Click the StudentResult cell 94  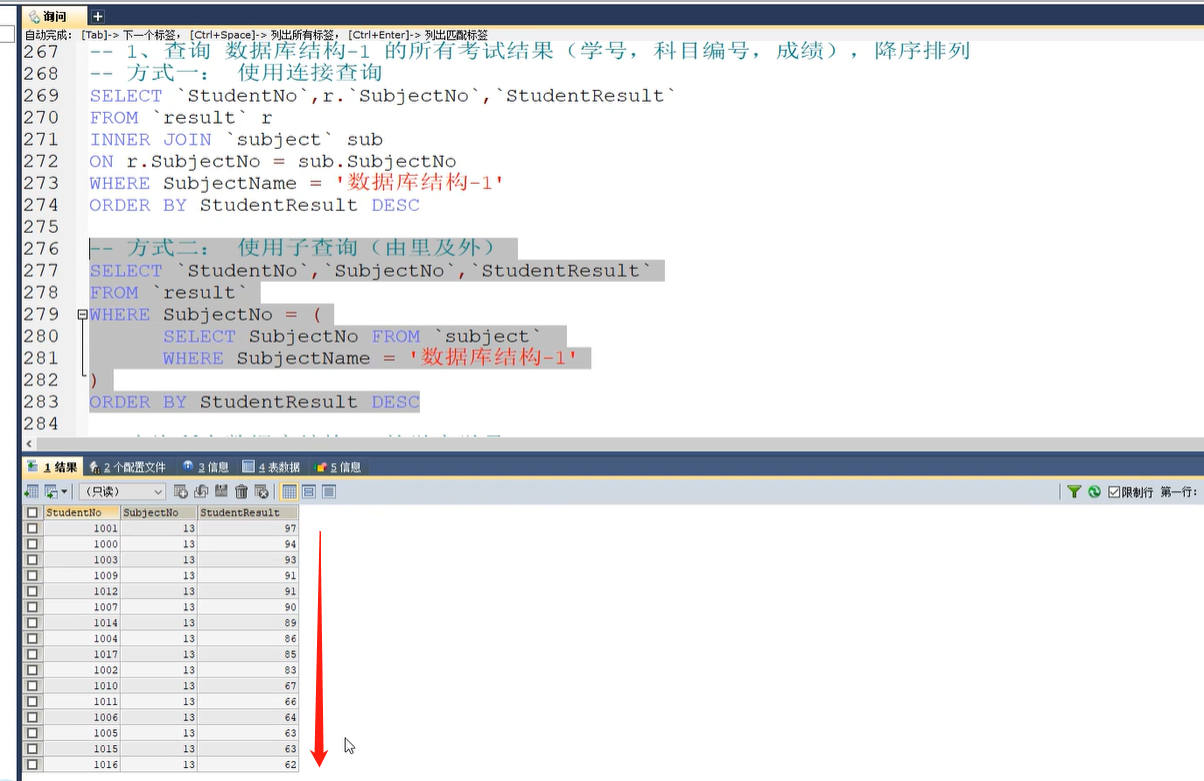pos(247,544)
